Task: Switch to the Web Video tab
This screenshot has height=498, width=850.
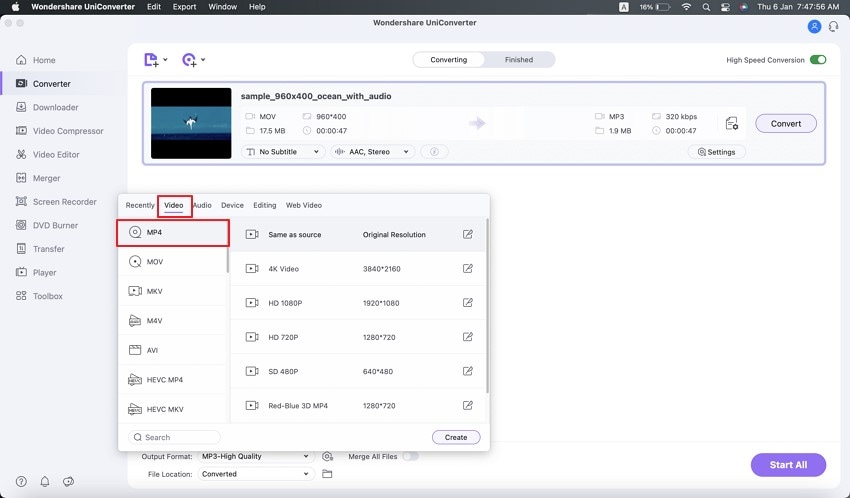Action: click(304, 205)
